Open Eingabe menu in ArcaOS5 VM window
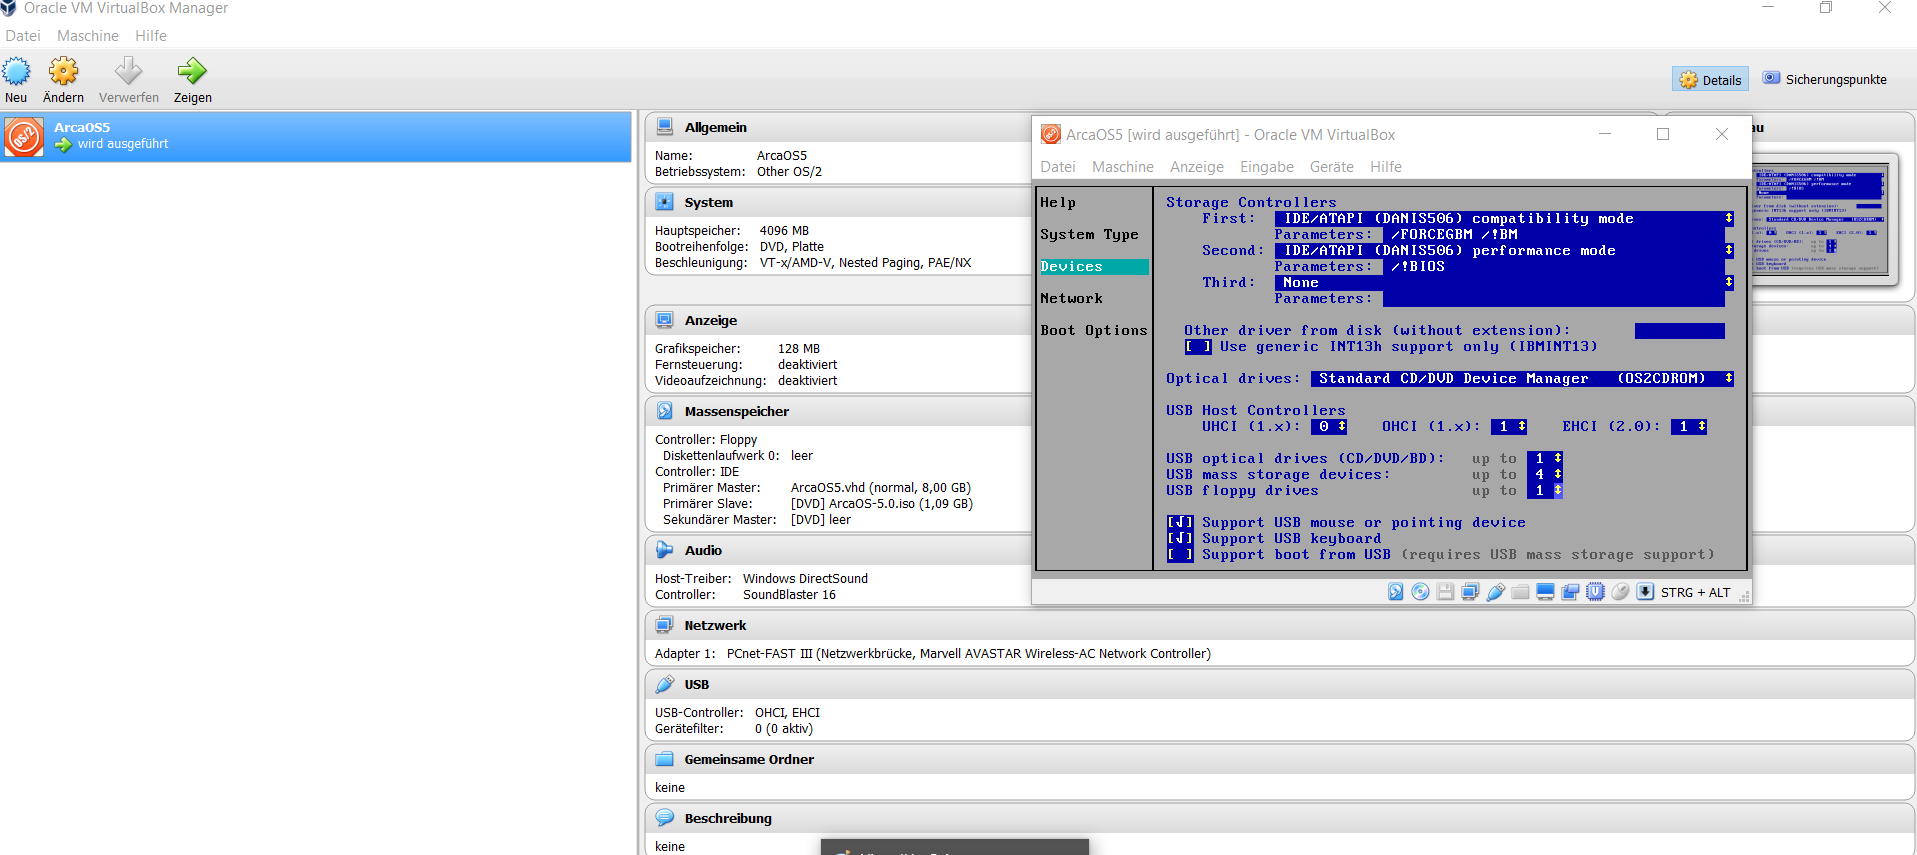 (x=1267, y=167)
